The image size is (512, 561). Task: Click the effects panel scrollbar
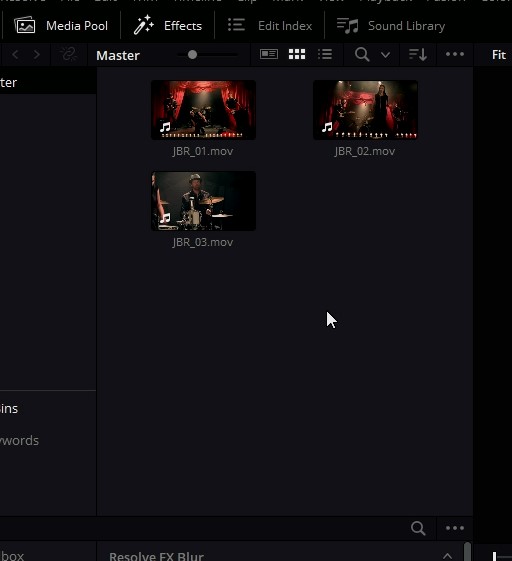(x=467, y=551)
